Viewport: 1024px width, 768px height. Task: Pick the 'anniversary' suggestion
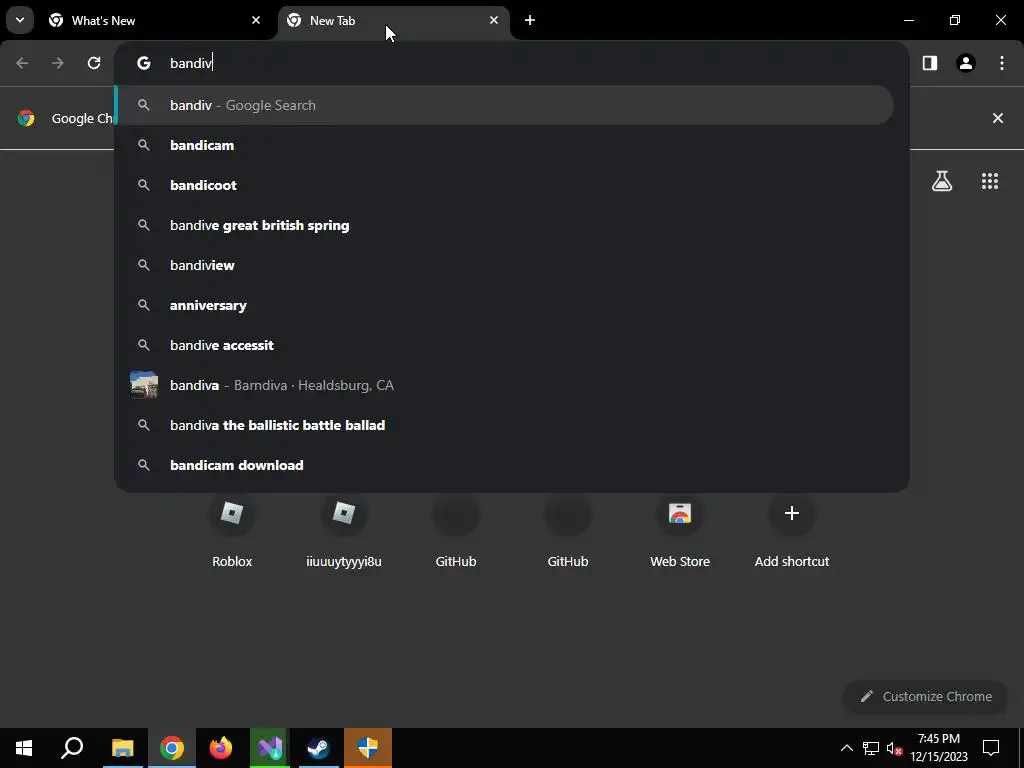coord(504,305)
